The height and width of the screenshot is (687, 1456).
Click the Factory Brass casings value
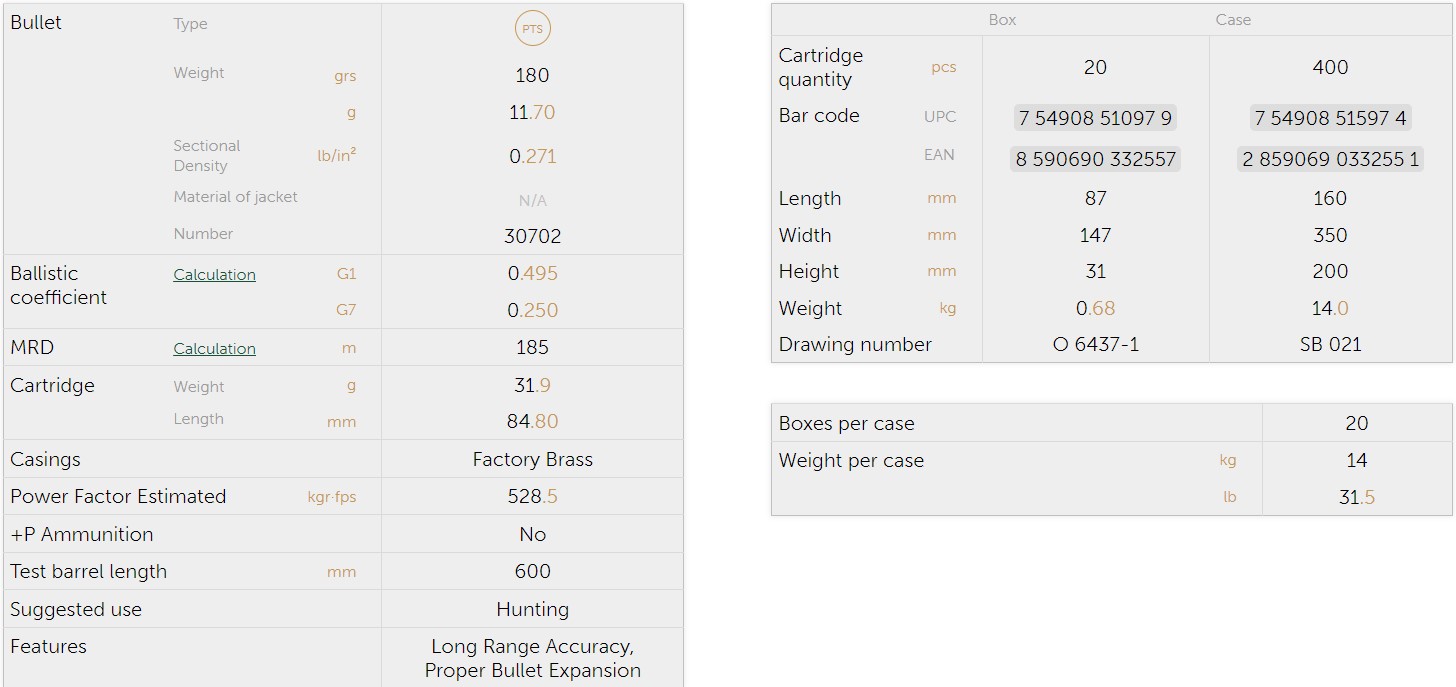(532, 460)
